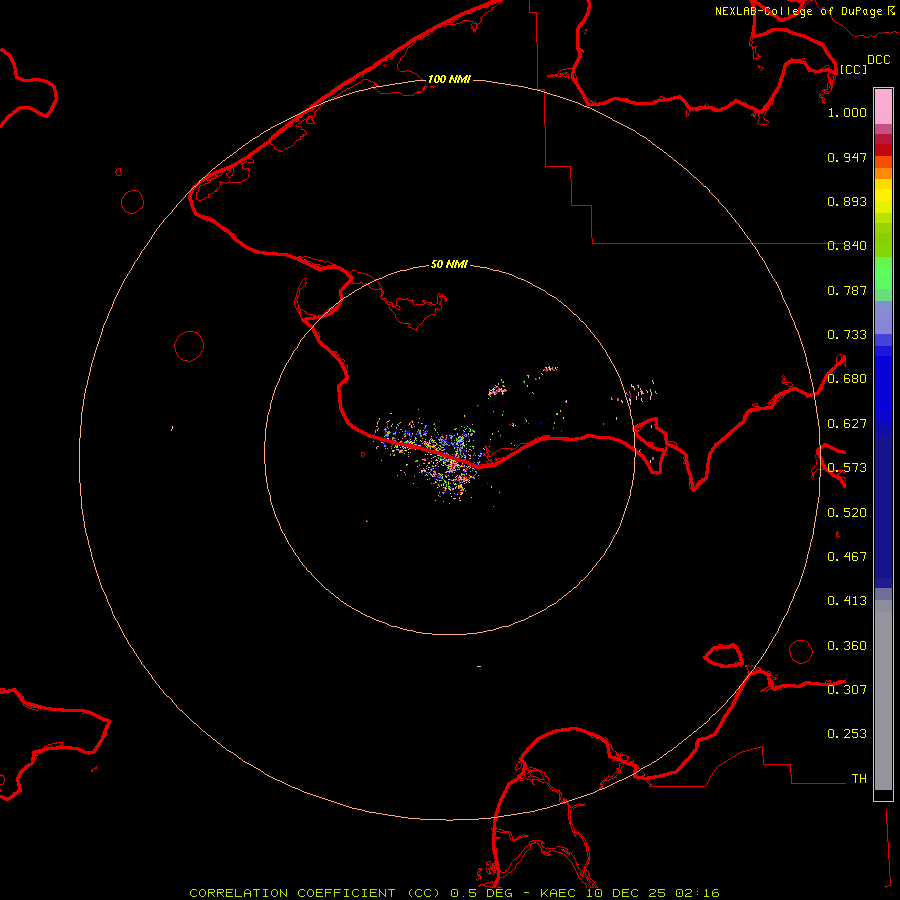
Task: Click the 0.840 scale value label
Action: tap(847, 246)
